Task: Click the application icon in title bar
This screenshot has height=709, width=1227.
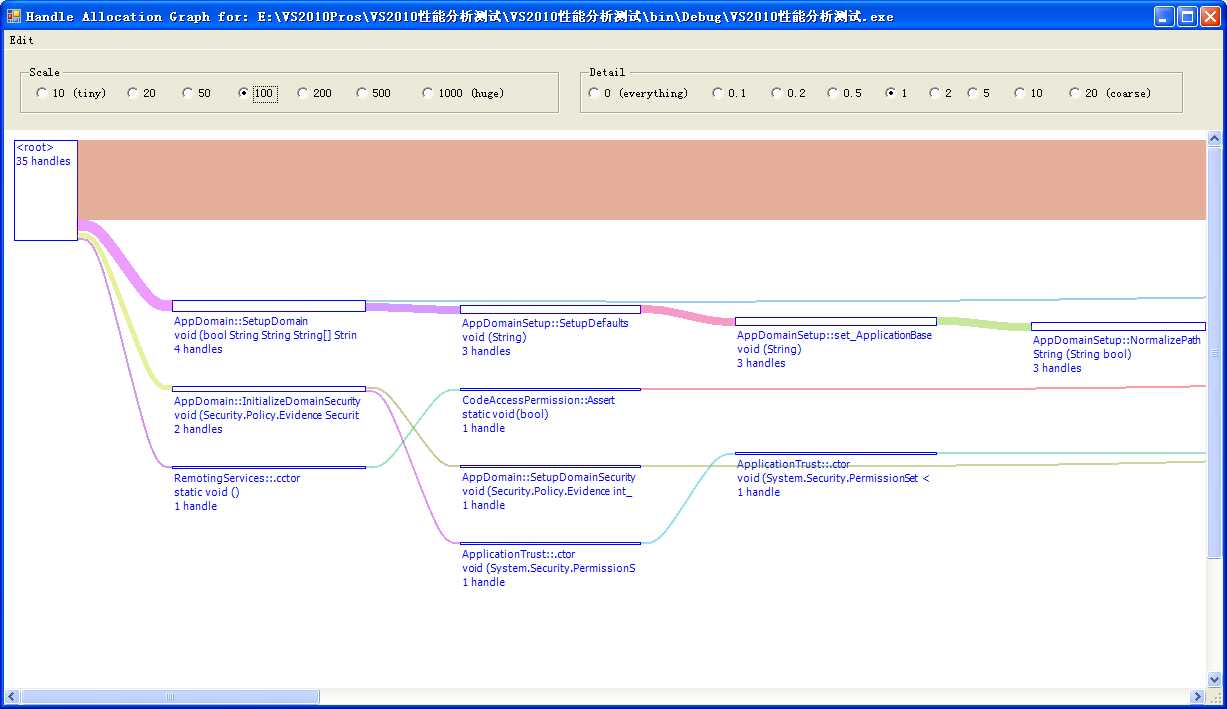Action: 14,16
